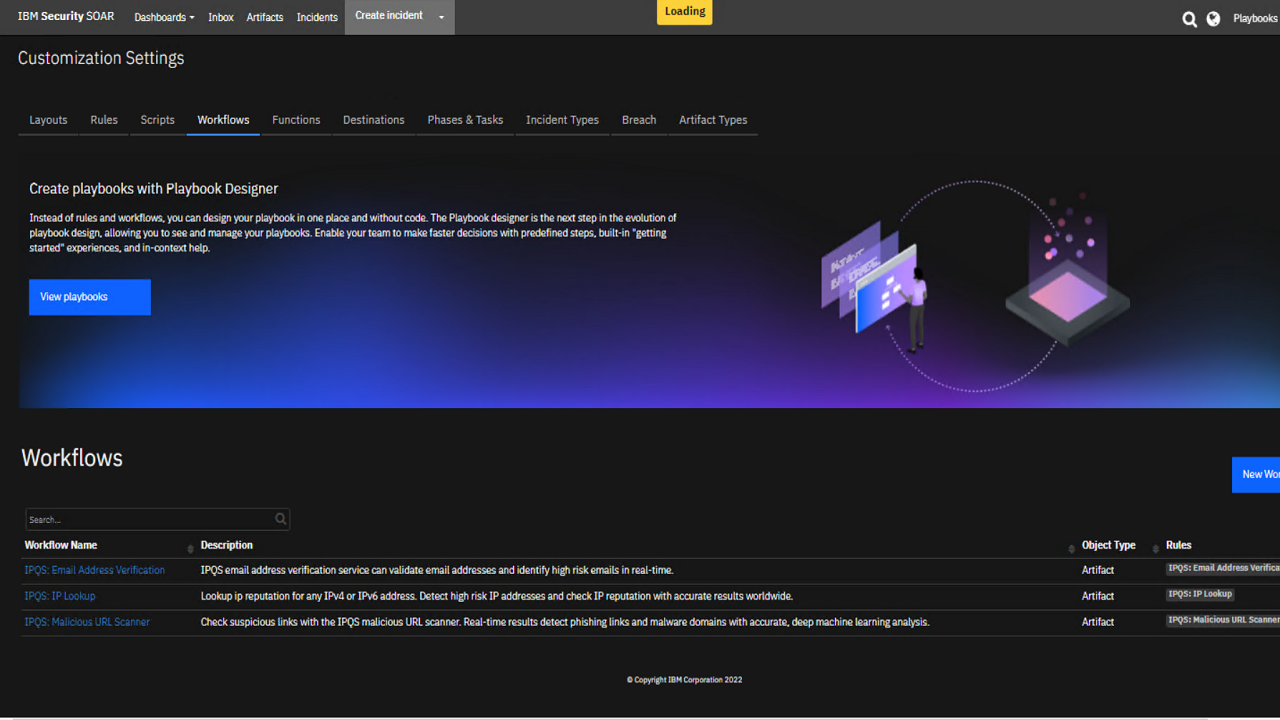The height and width of the screenshot is (720, 1280).
Task: Sort workflows by the Rules column
Action: coord(1178,545)
